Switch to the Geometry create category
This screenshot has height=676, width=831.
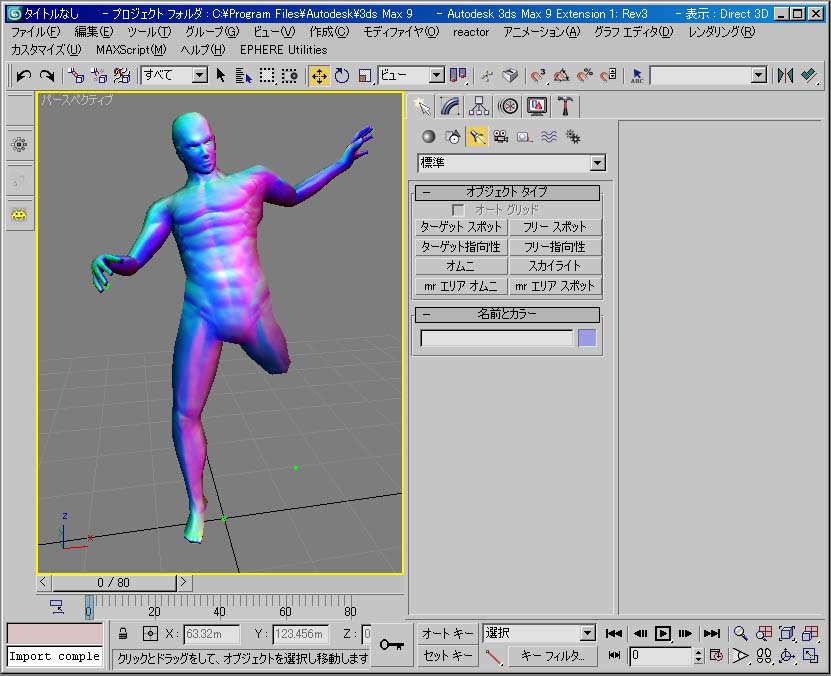(428, 137)
